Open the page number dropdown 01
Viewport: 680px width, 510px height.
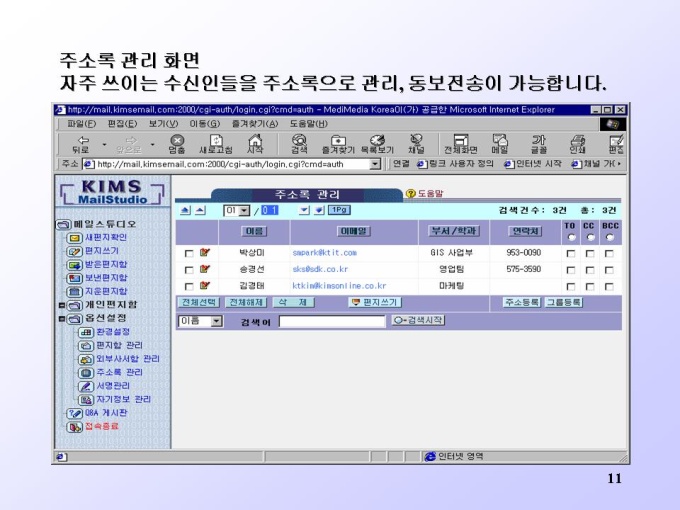[x=237, y=211]
